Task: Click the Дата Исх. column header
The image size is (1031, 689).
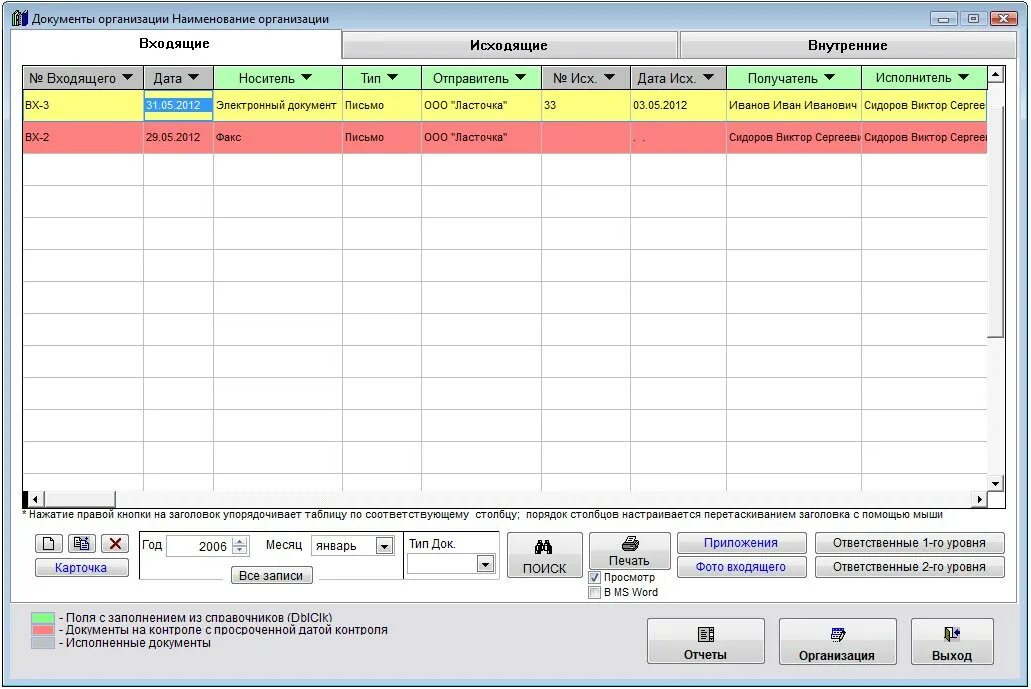Action: (x=679, y=78)
